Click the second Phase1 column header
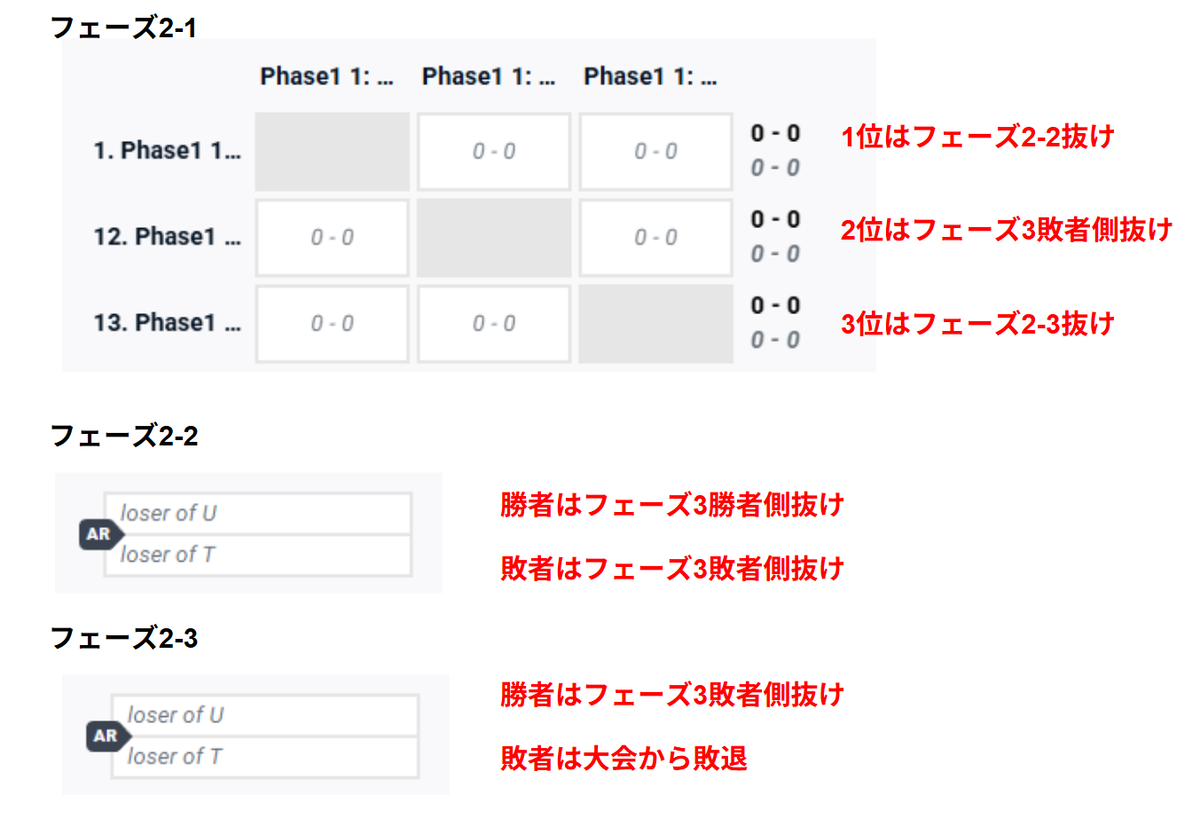Image resolution: width=1200 pixels, height=819 pixels. tap(489, 77)
